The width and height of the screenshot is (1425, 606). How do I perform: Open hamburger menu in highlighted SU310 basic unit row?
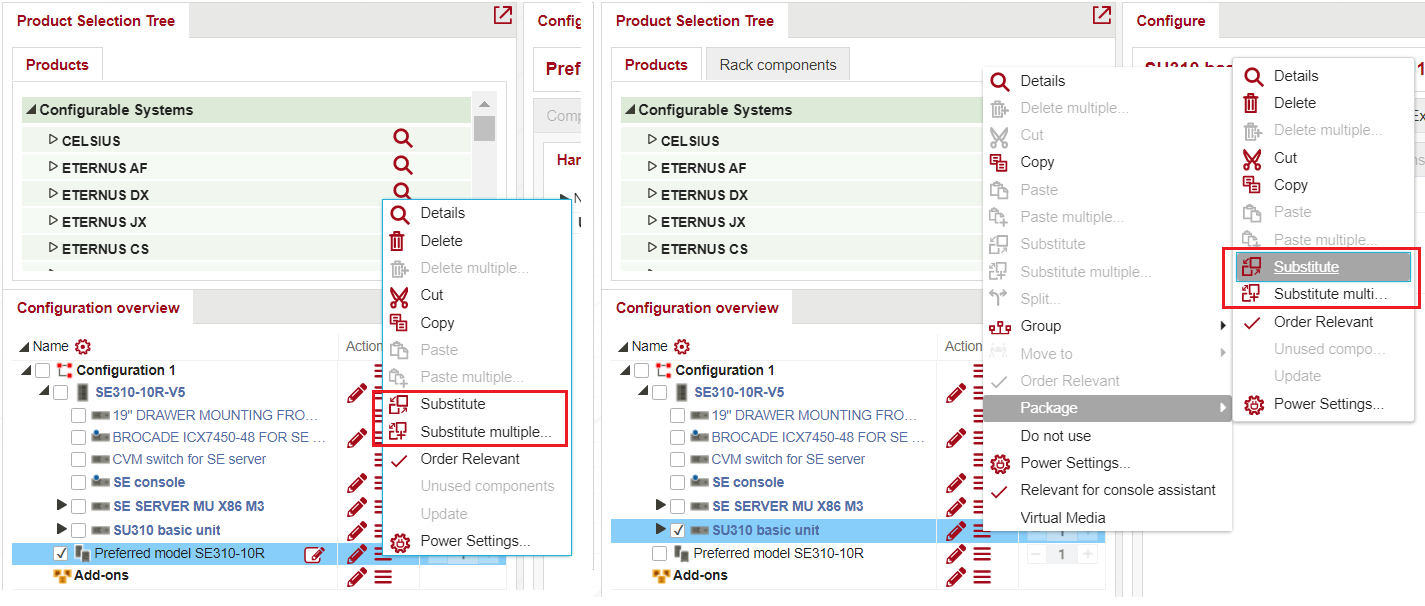click(982, 530)
